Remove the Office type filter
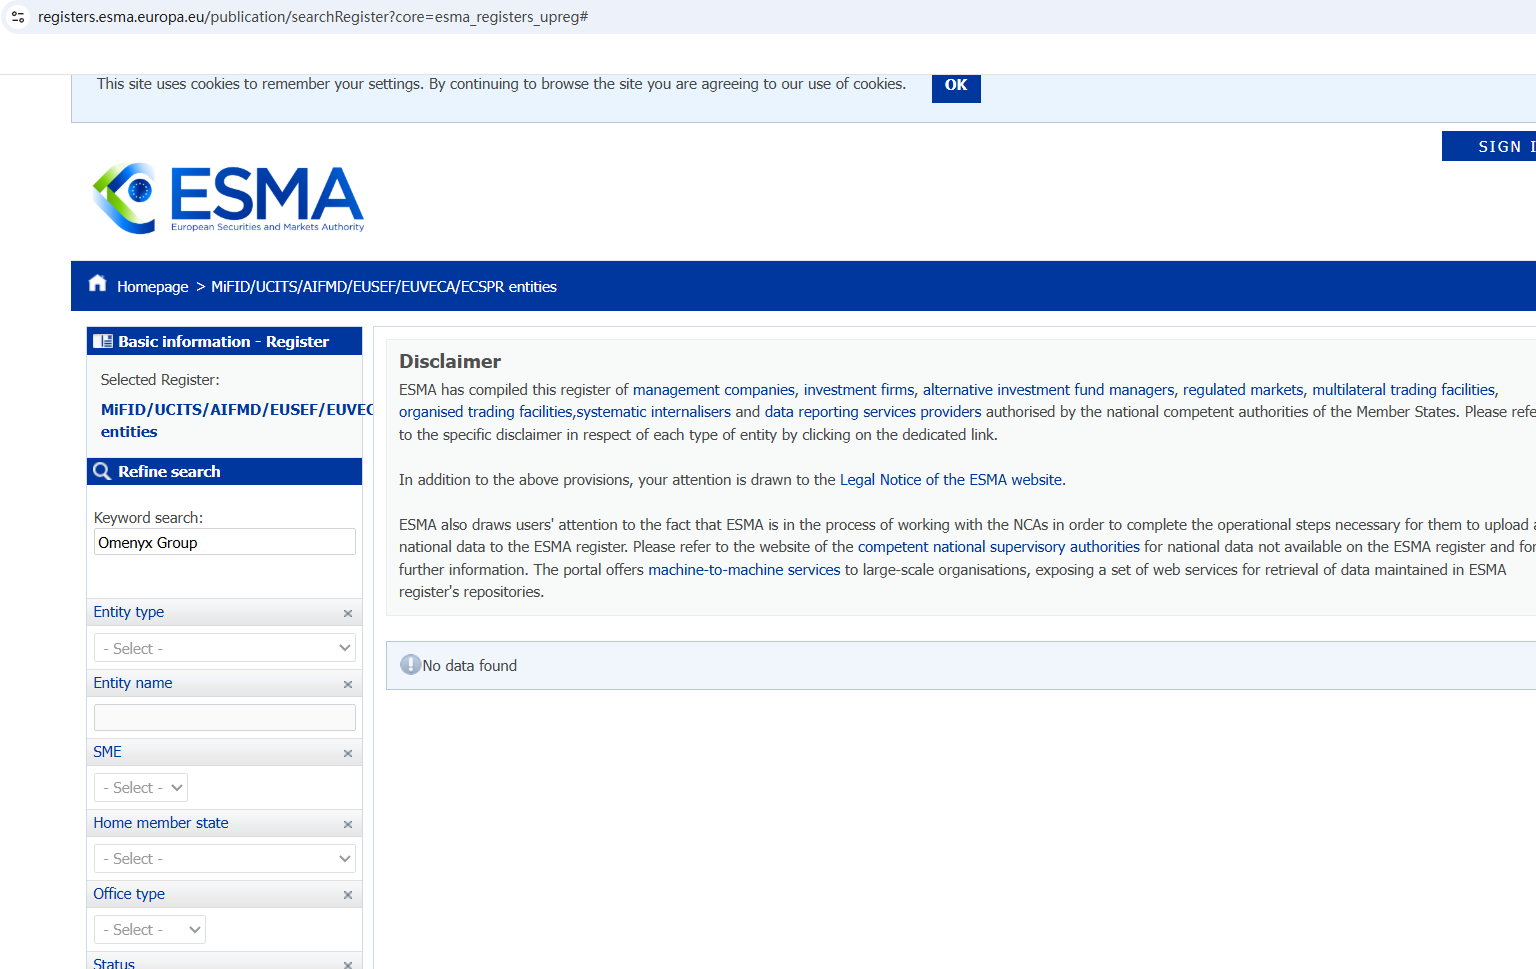 (x=348, y=895)
